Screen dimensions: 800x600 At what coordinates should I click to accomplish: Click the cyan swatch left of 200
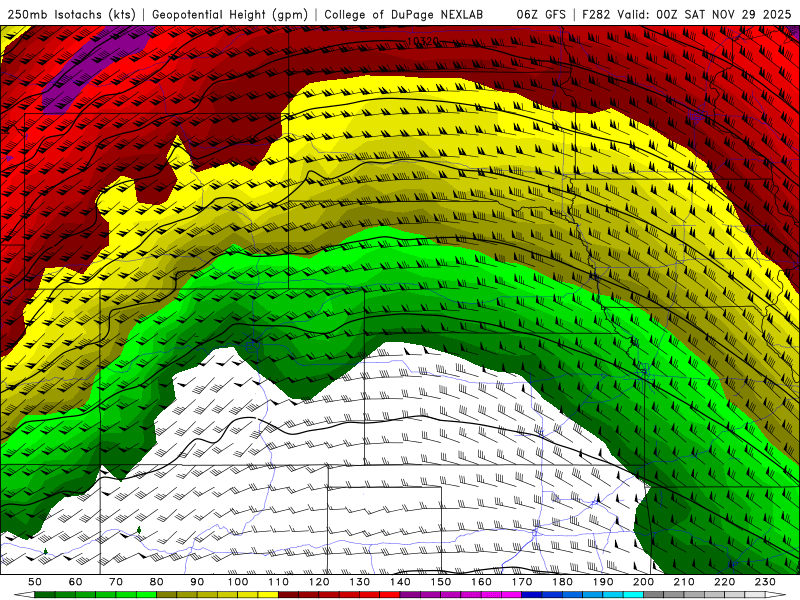click(x=633, y=594)
